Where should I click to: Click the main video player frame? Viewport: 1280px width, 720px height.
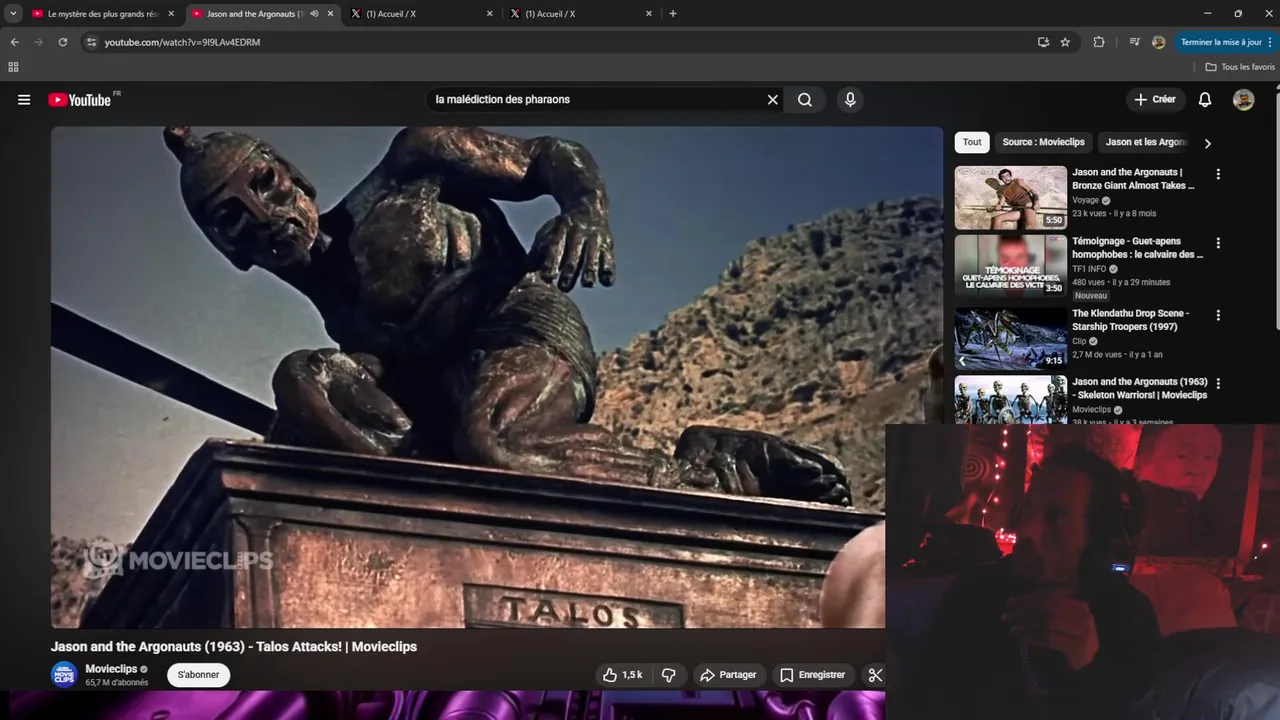497,377
